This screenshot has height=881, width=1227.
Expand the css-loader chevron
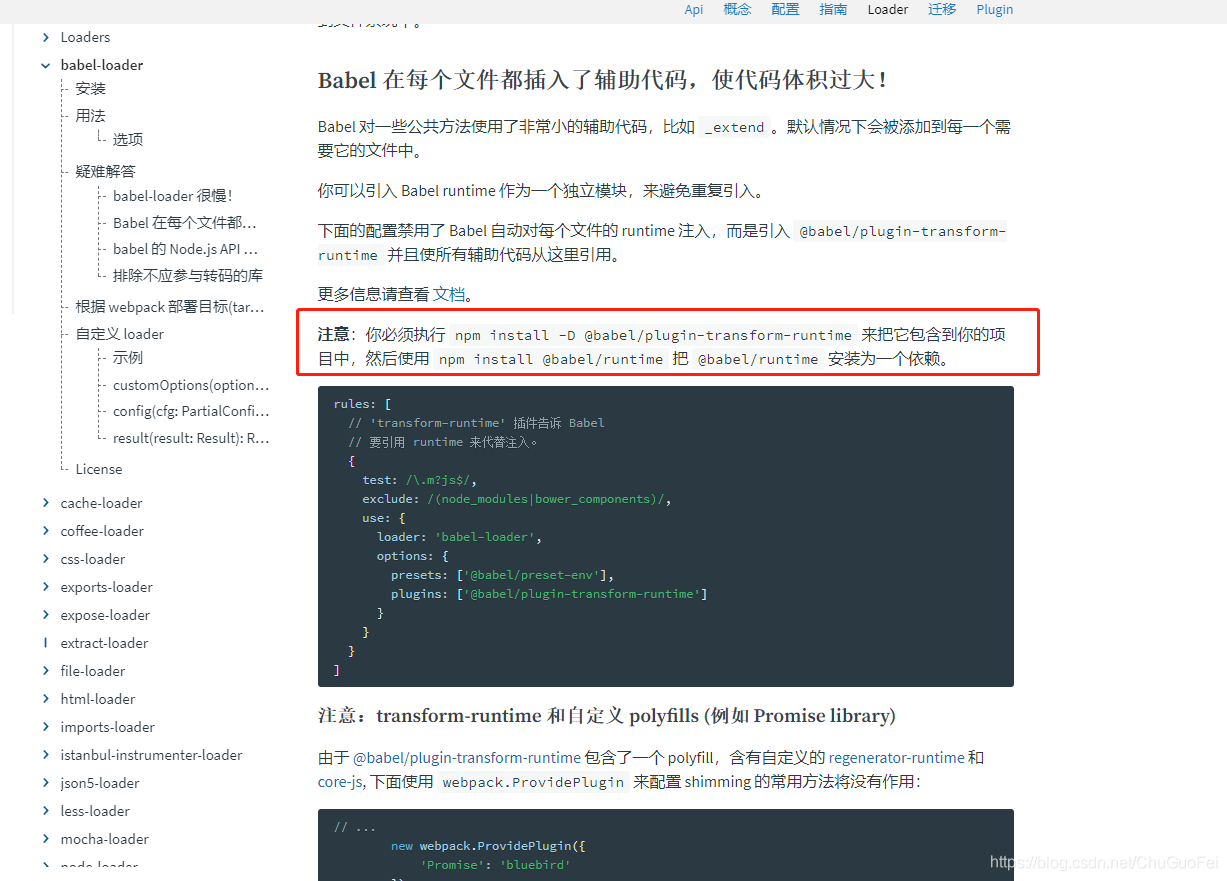point(46,559)
